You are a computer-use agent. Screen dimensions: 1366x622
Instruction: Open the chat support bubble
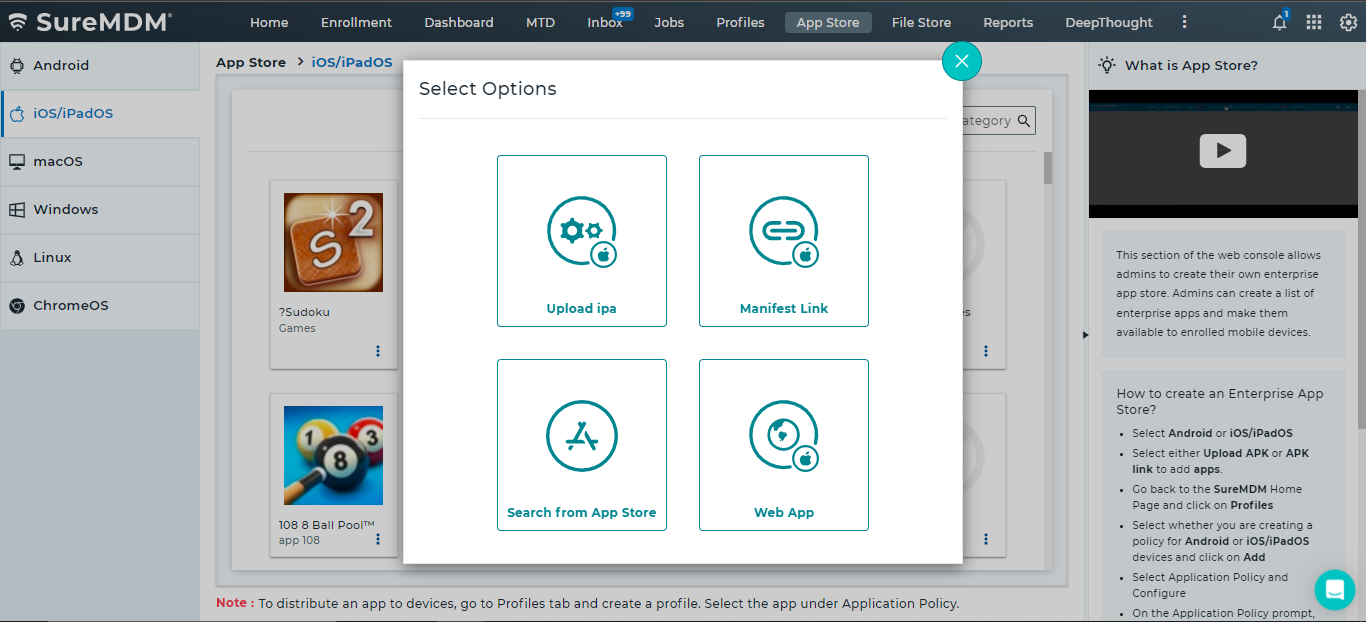[1334, 590]
